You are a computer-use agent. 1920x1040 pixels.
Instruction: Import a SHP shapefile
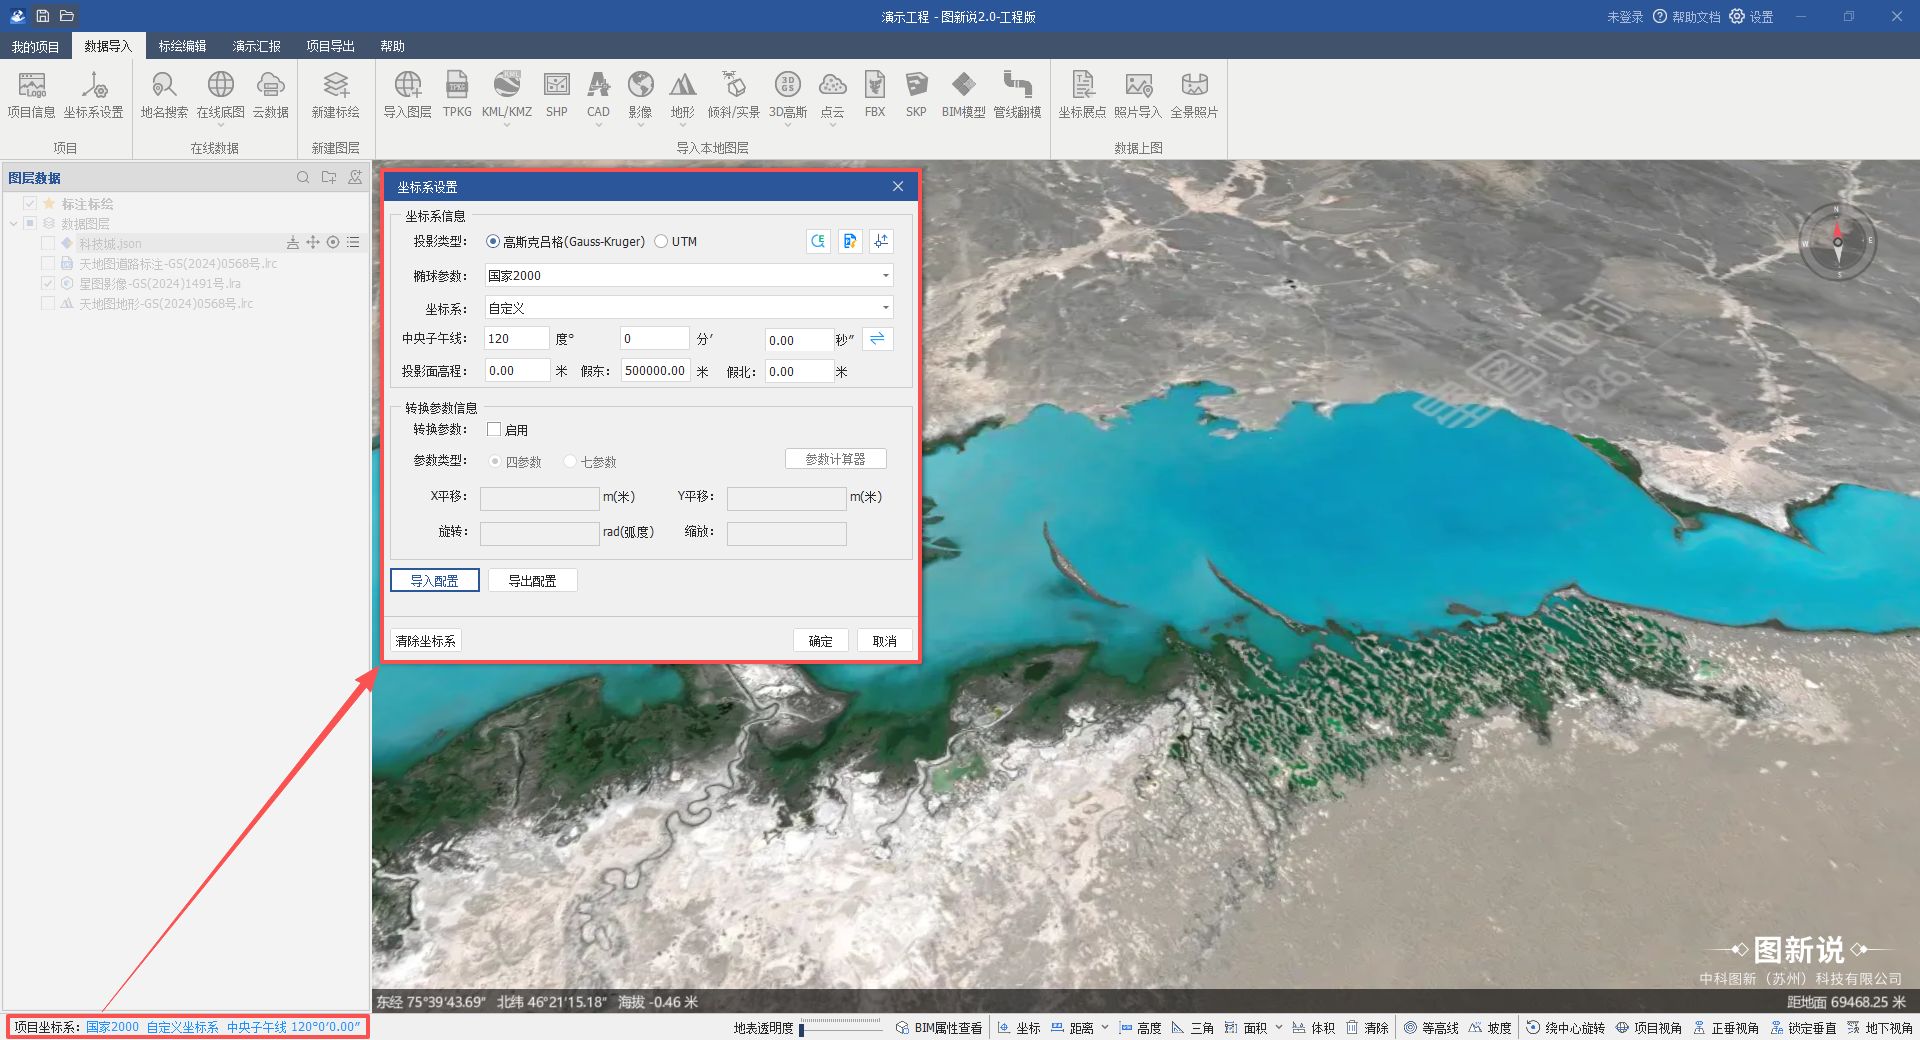click(557, 96)
